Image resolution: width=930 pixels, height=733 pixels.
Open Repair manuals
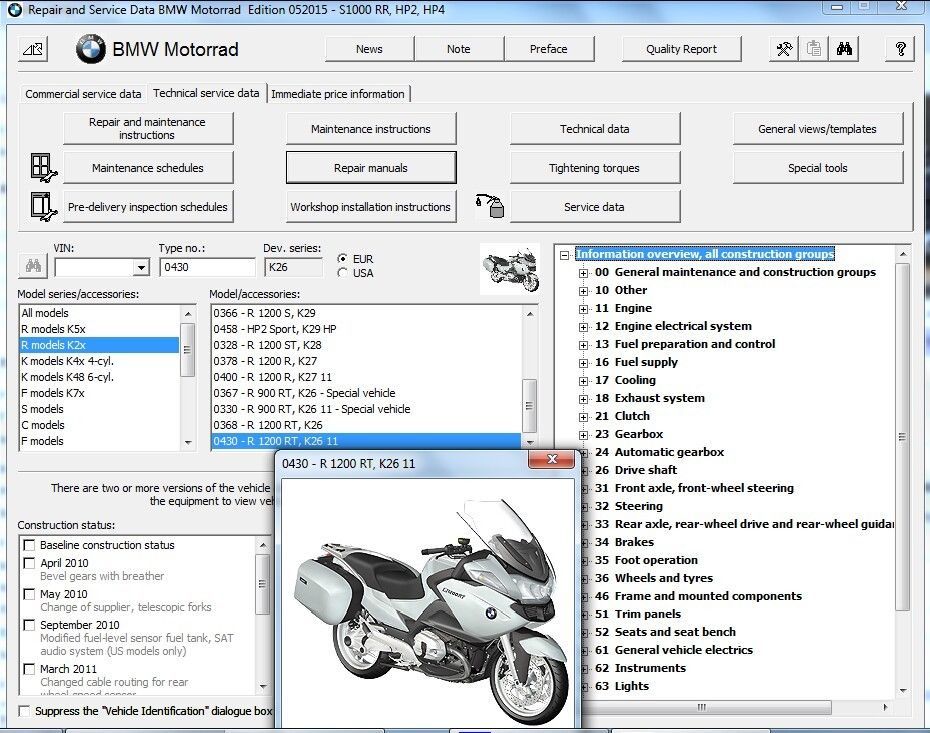371,168
